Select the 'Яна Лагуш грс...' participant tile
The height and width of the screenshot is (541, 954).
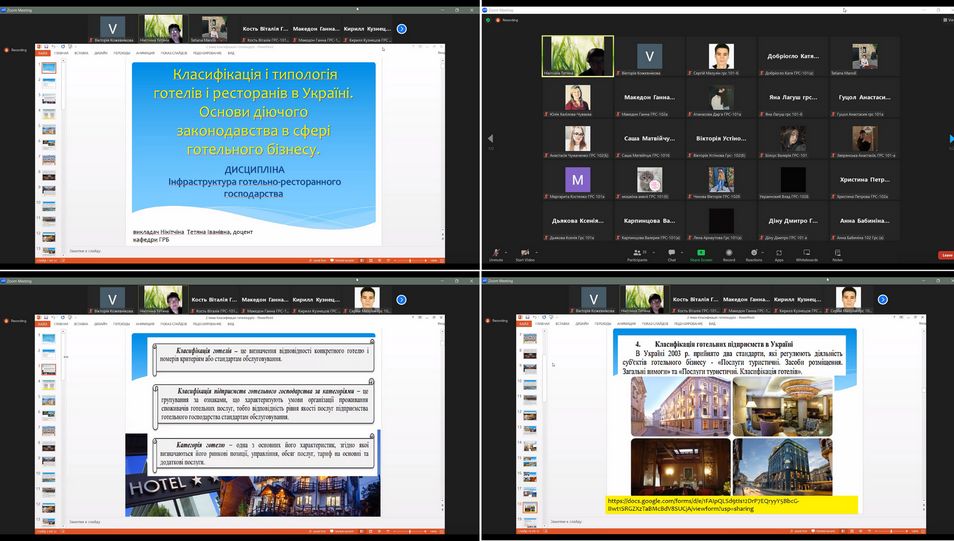click(793, 97)
